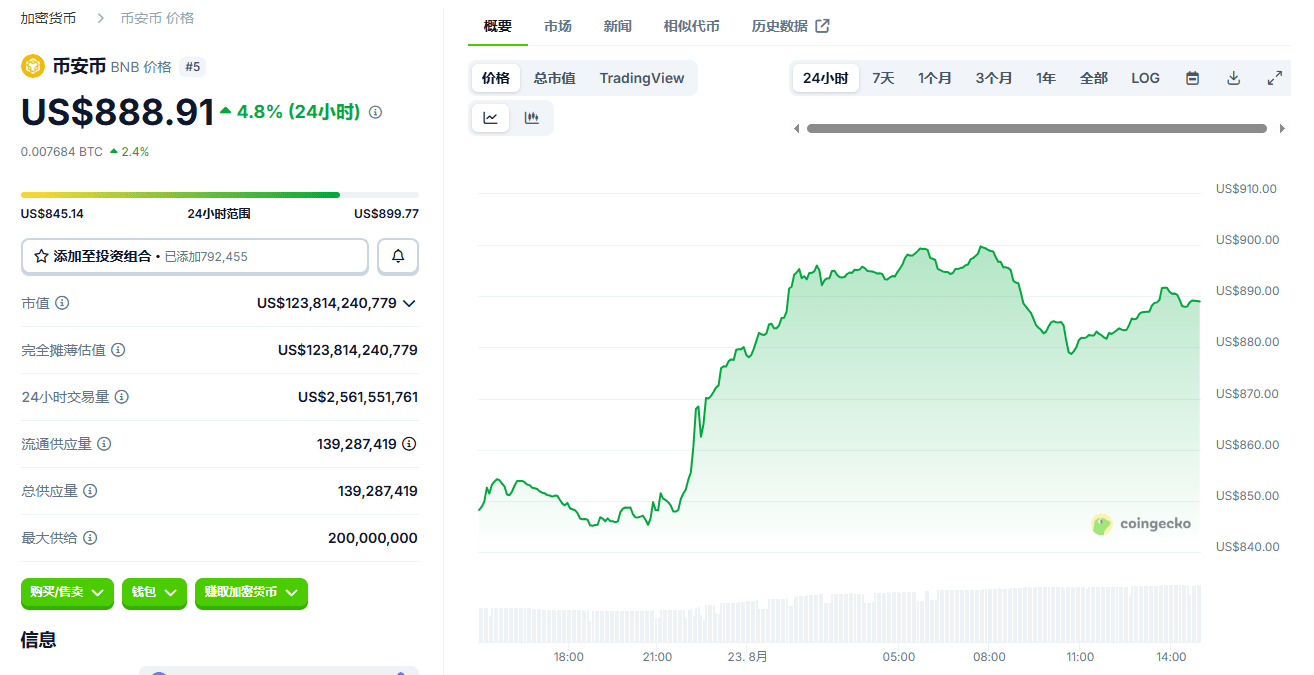1314x675 pixels.
Task: Toggle TradingView chart mode
Action: pos(642,78)
